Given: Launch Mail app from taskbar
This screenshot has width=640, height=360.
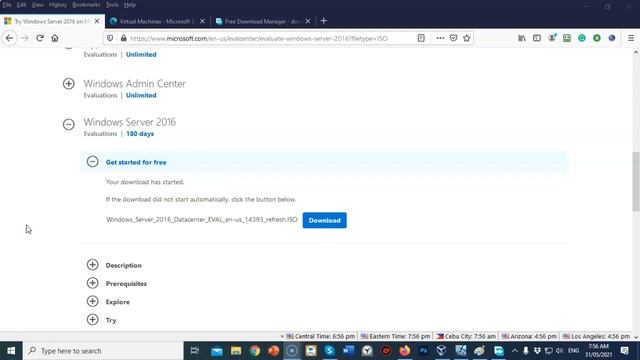Looking at the screenshot, I should 217,351.
